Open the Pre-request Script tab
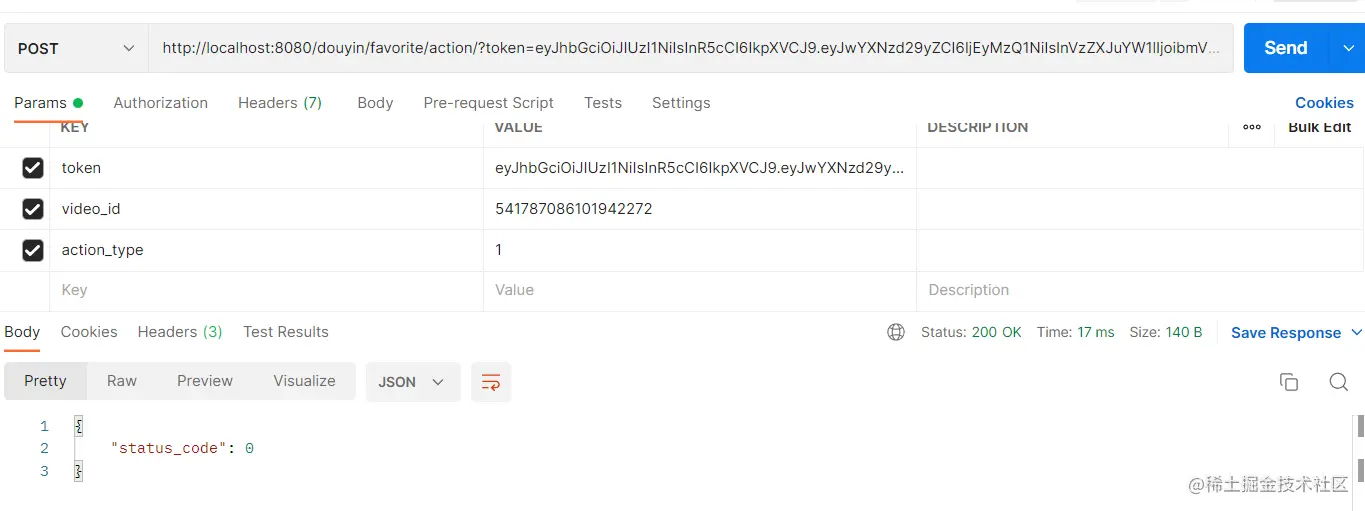The height and width of the screenshot is (511, 1365). pyautogui.click(x=488, y=103)
